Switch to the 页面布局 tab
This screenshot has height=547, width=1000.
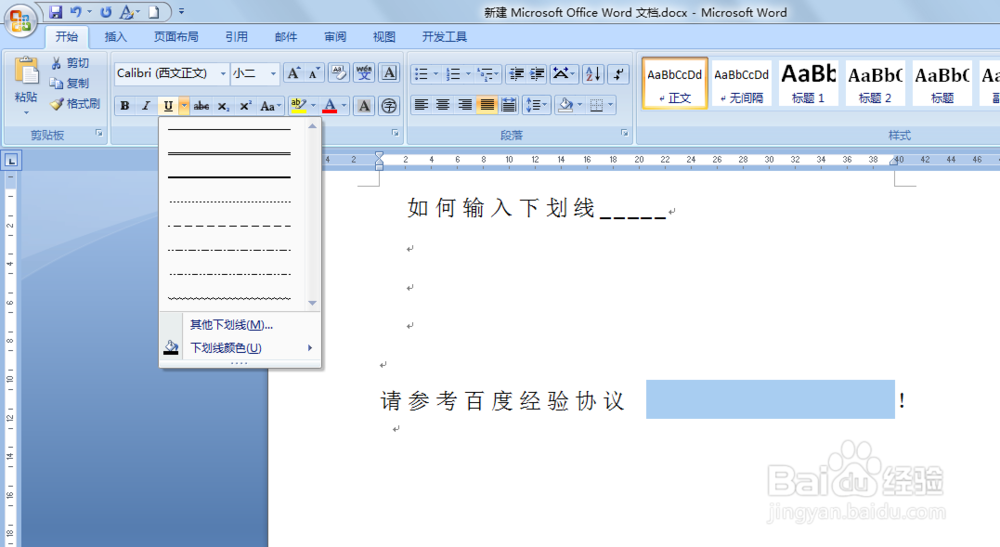176,37
